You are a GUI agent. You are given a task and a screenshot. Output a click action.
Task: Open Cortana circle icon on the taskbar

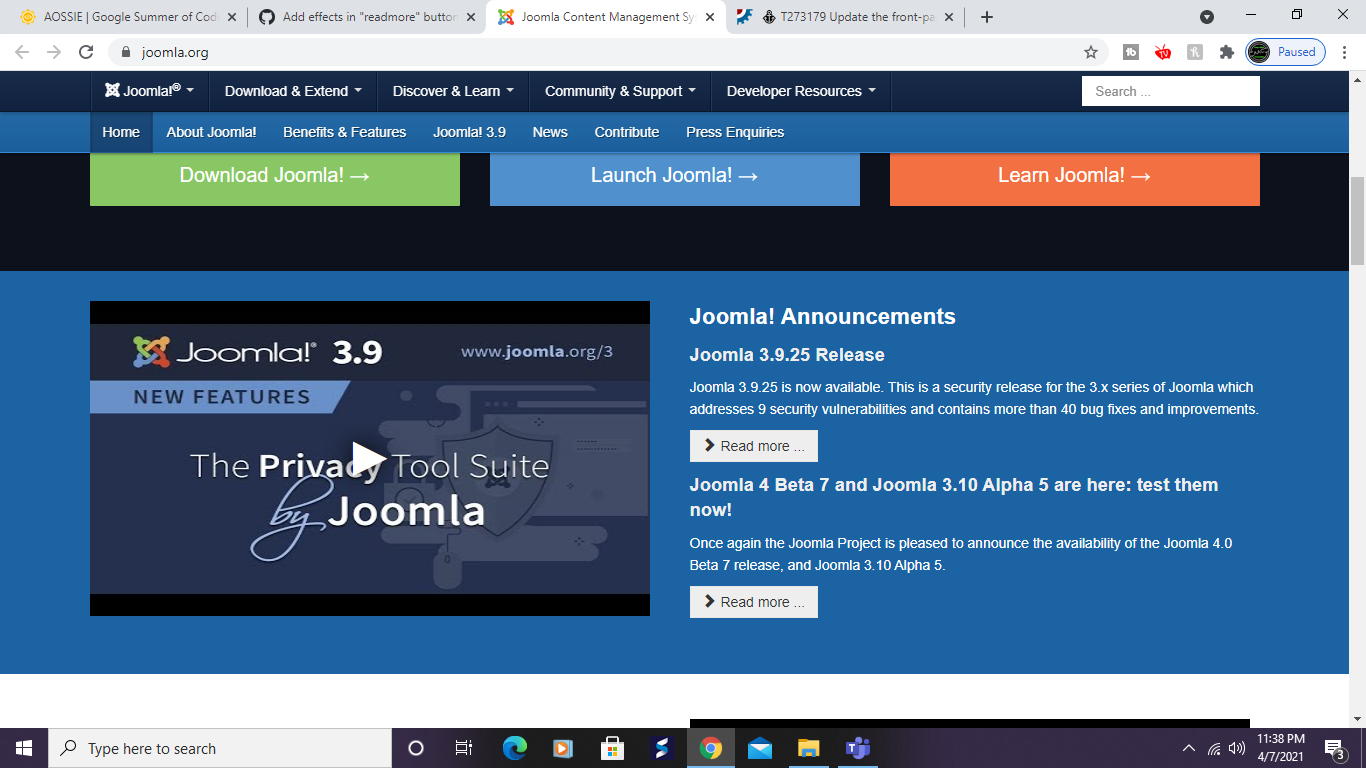[x=416, y=748]
